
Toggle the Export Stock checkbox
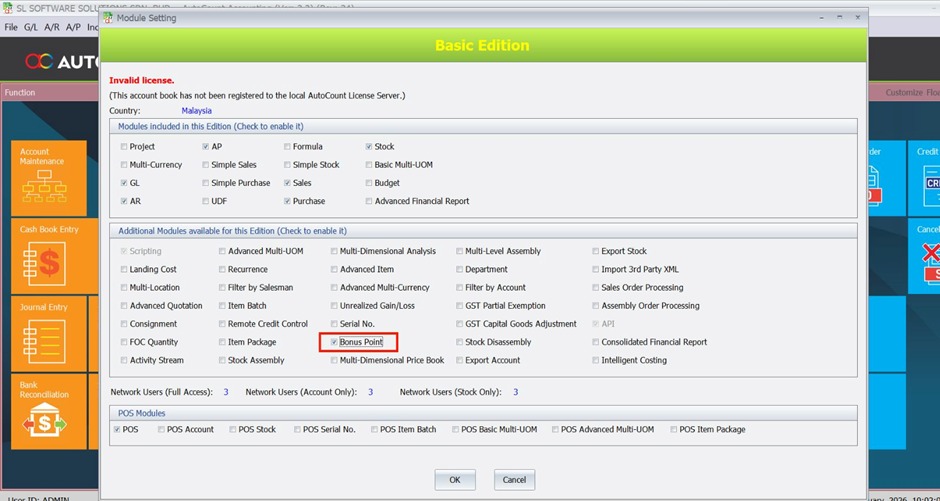[595, 252]
